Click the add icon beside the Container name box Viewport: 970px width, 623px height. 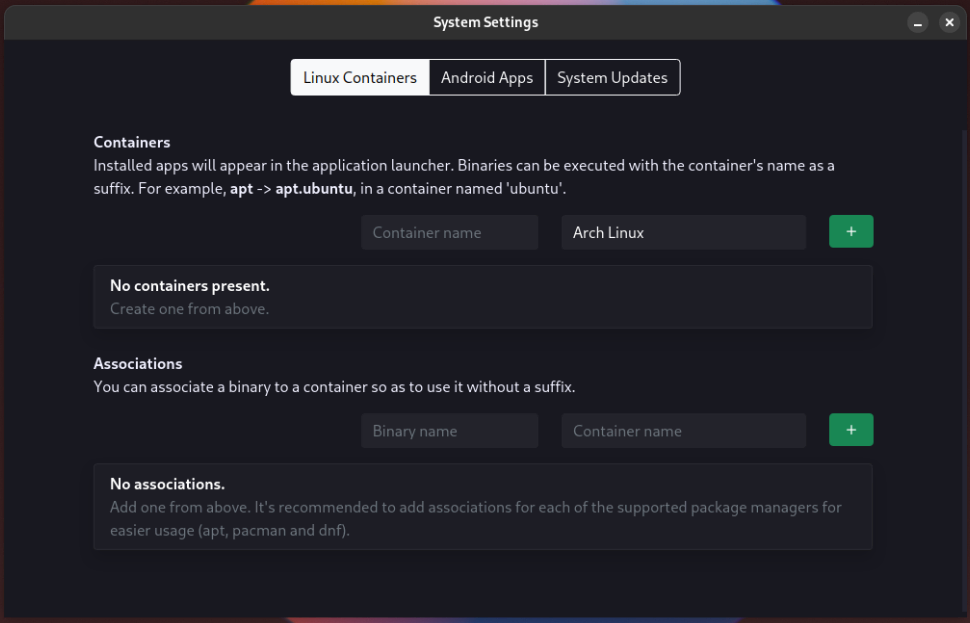click(850, 231)
